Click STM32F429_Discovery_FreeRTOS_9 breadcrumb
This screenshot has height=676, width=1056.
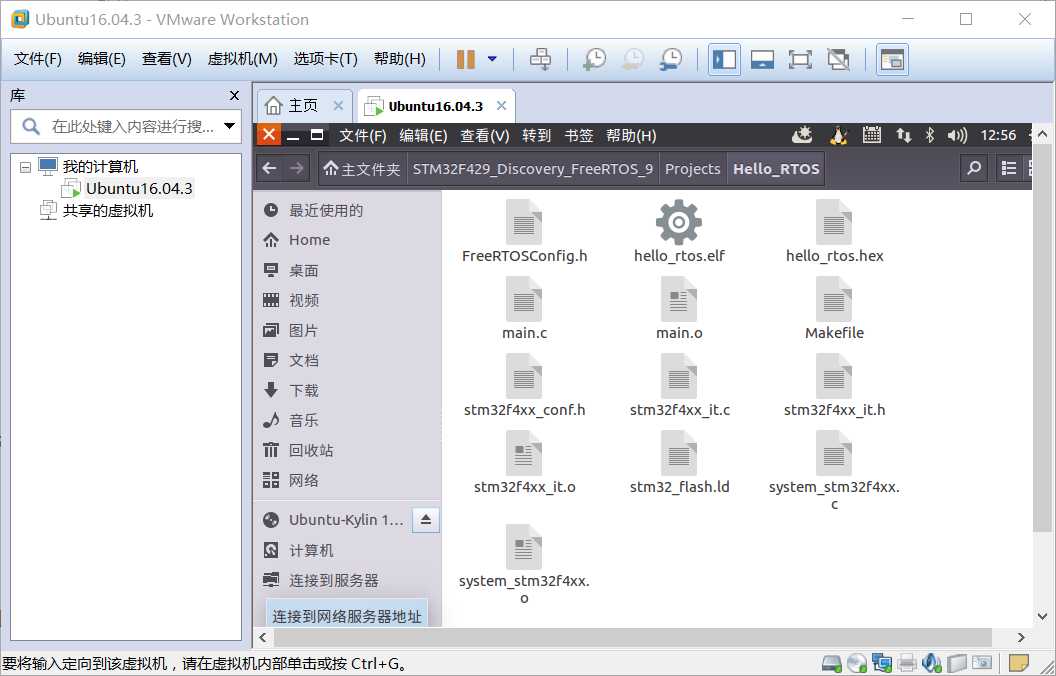(x=533, y=169)
